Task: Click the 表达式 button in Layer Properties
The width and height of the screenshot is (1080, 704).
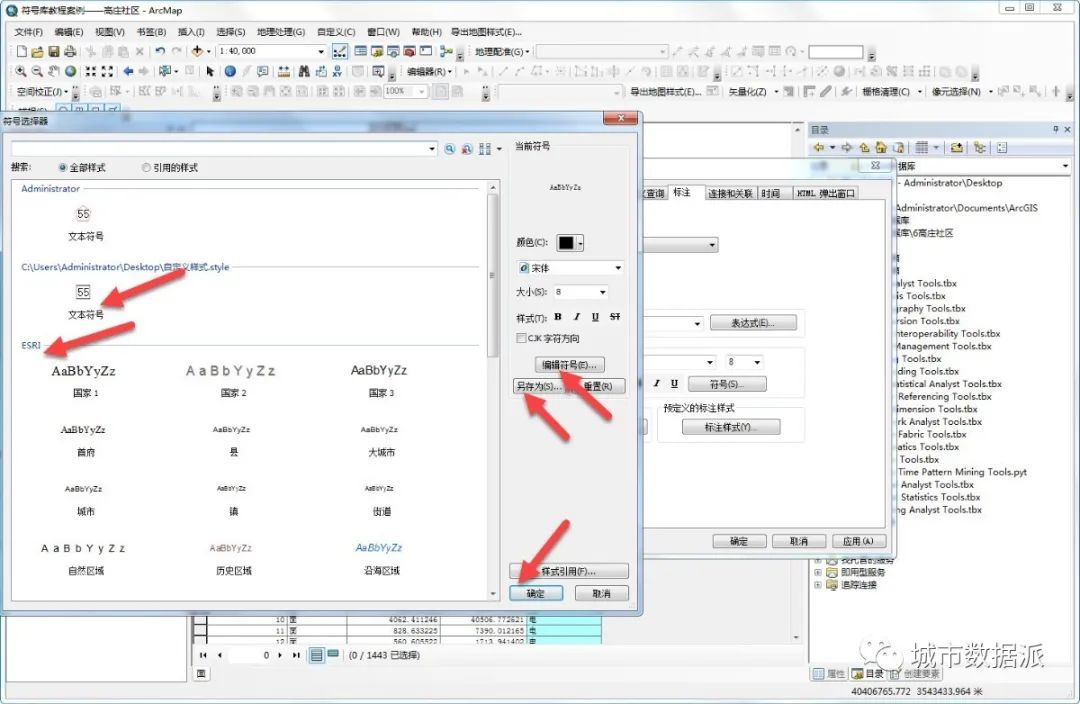Action: click(753, 322)
